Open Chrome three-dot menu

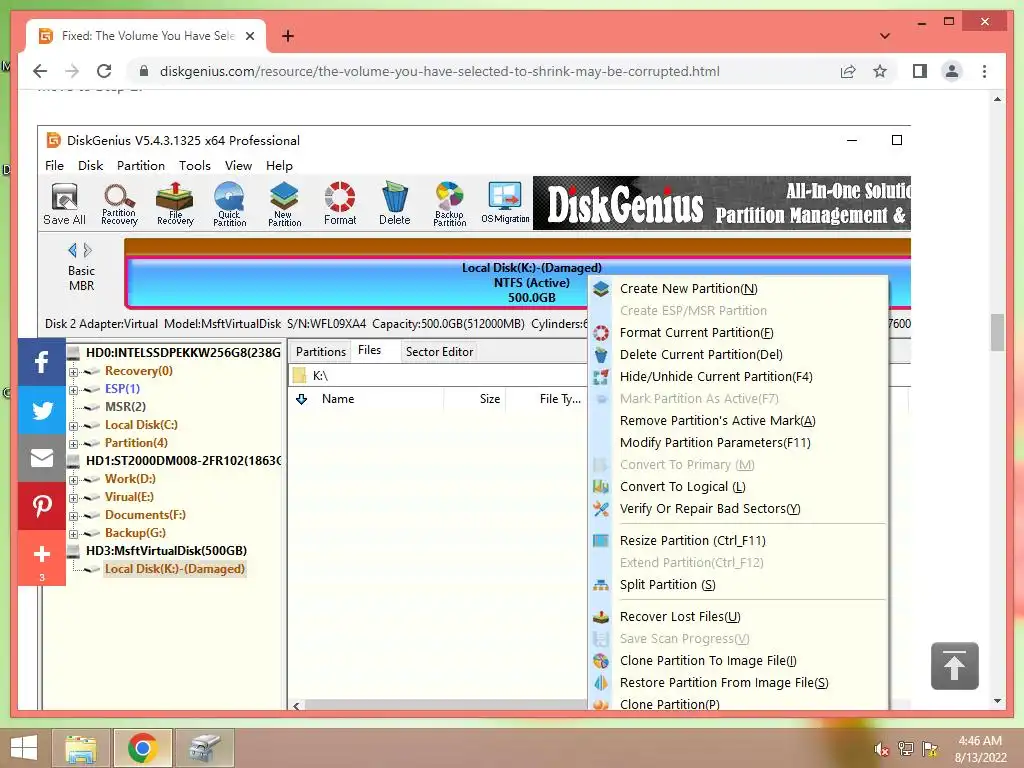[x=984, y=71]
